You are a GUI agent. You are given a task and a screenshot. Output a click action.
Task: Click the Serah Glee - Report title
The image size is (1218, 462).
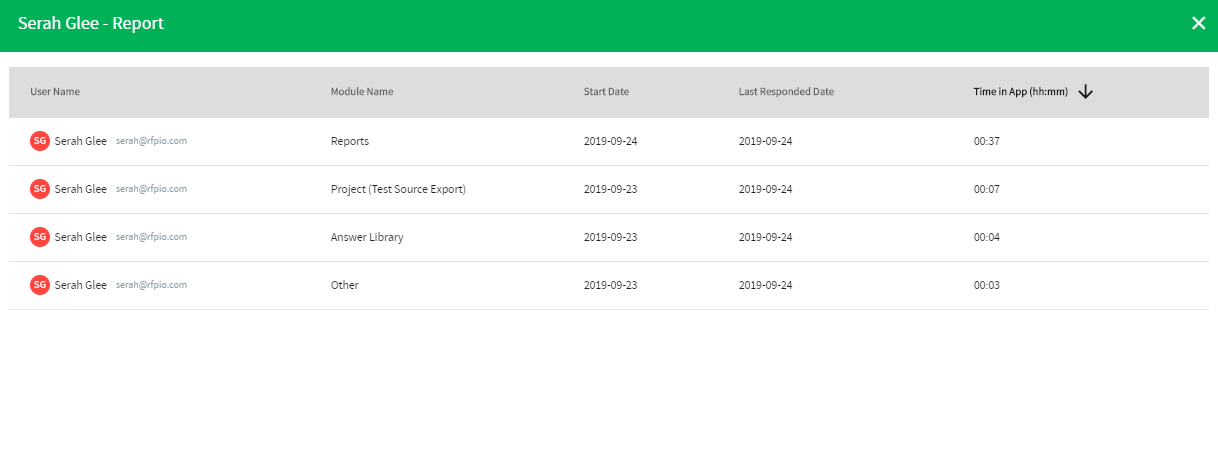pos(91,23)
